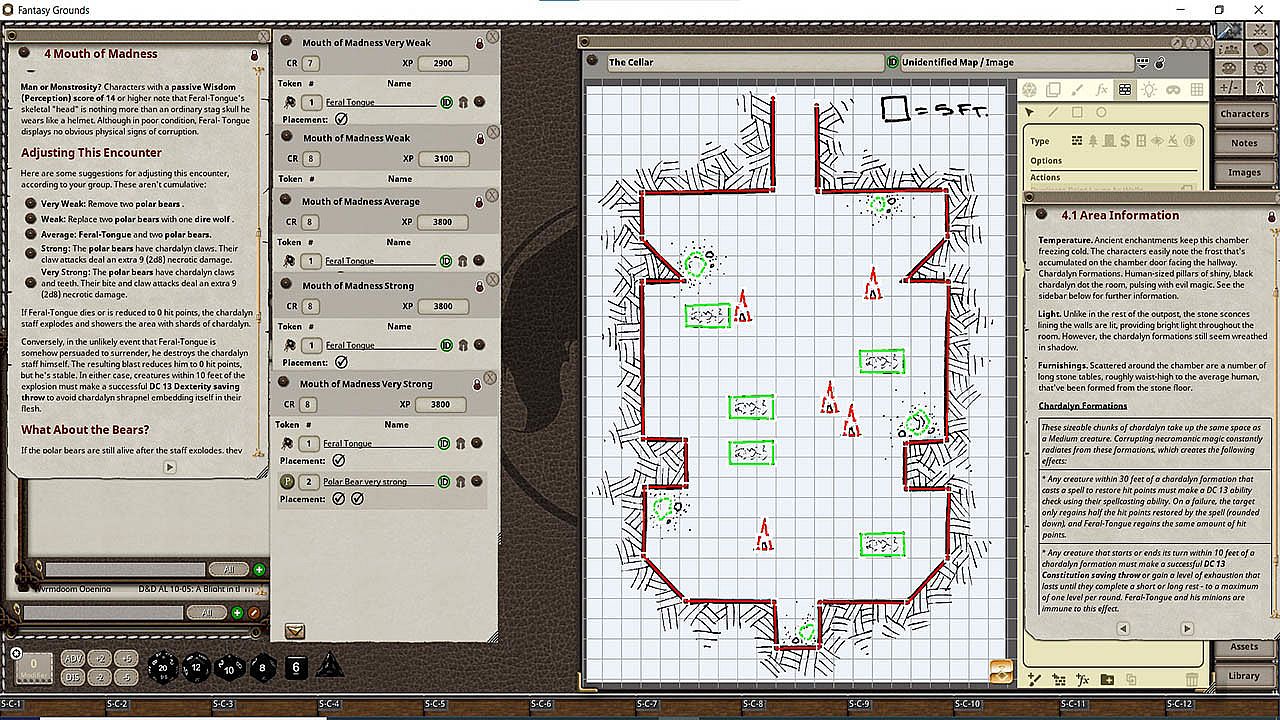Click the +2 modifier button

[x=99, y=658]
